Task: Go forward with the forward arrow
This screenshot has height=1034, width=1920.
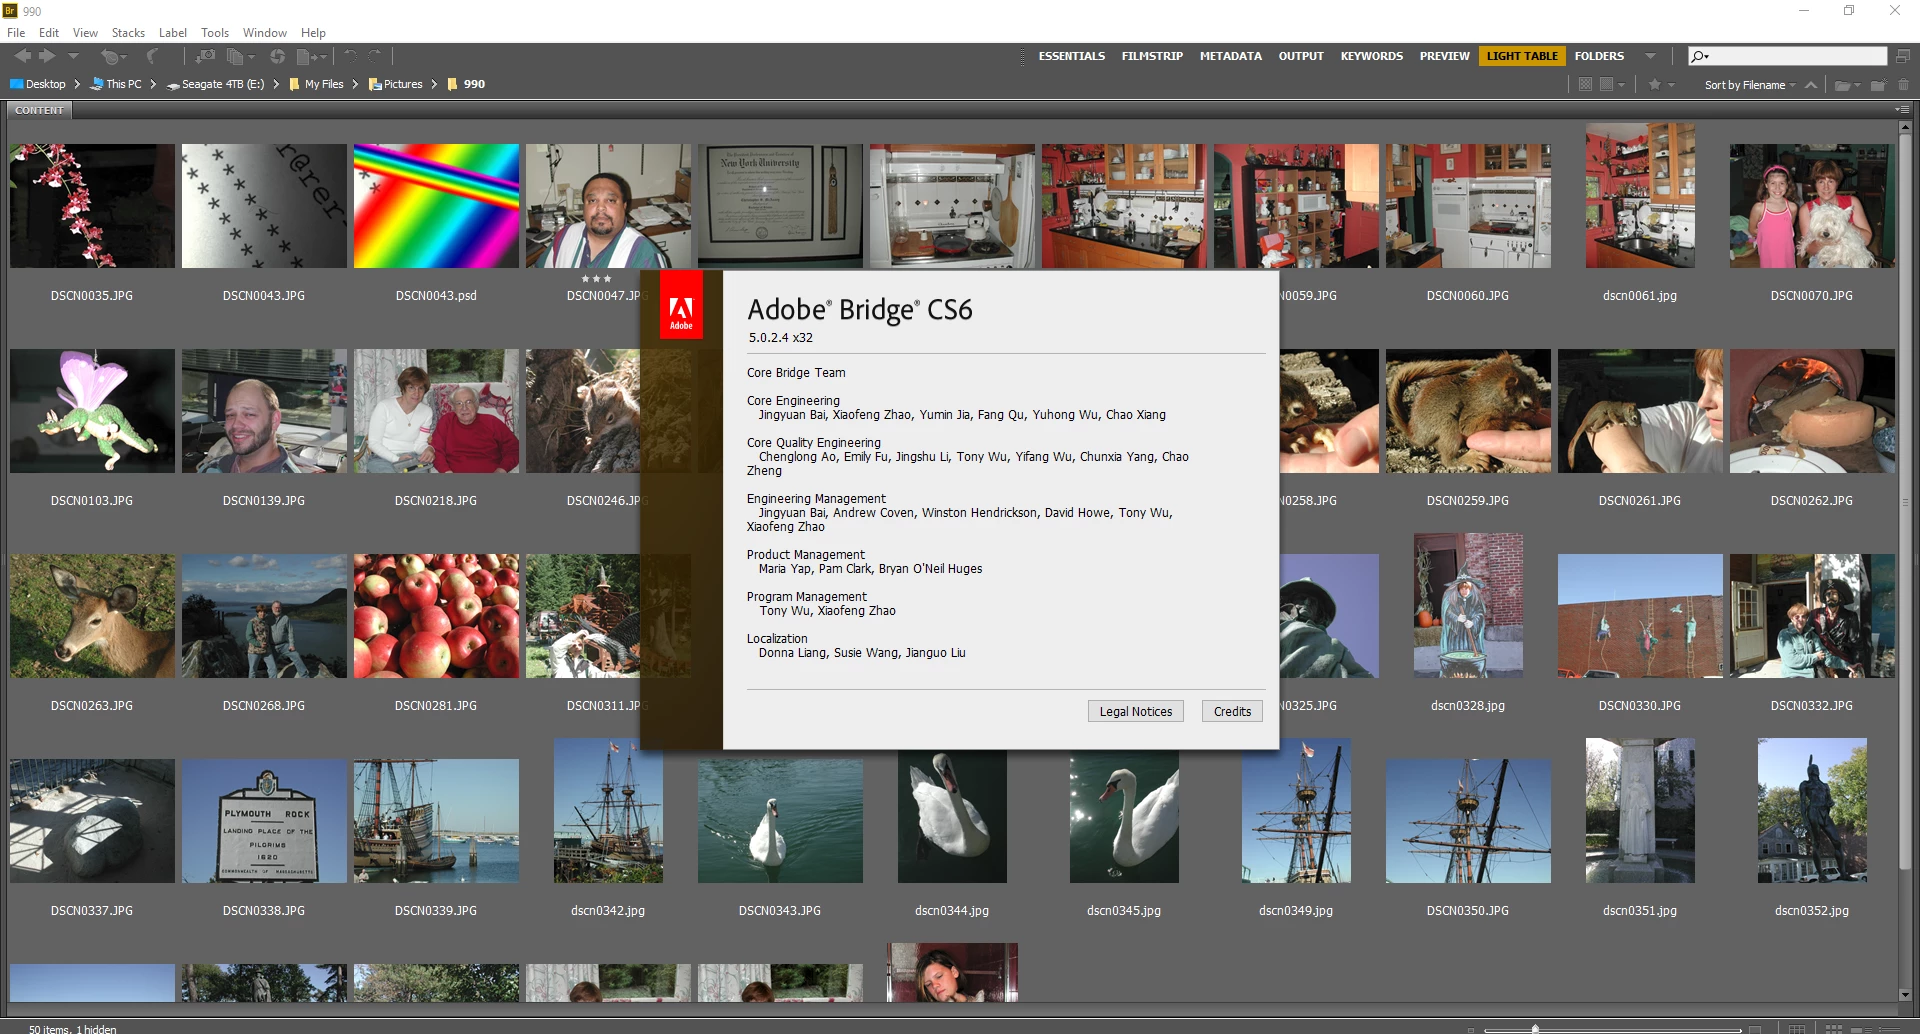Action: coord(46,57)
